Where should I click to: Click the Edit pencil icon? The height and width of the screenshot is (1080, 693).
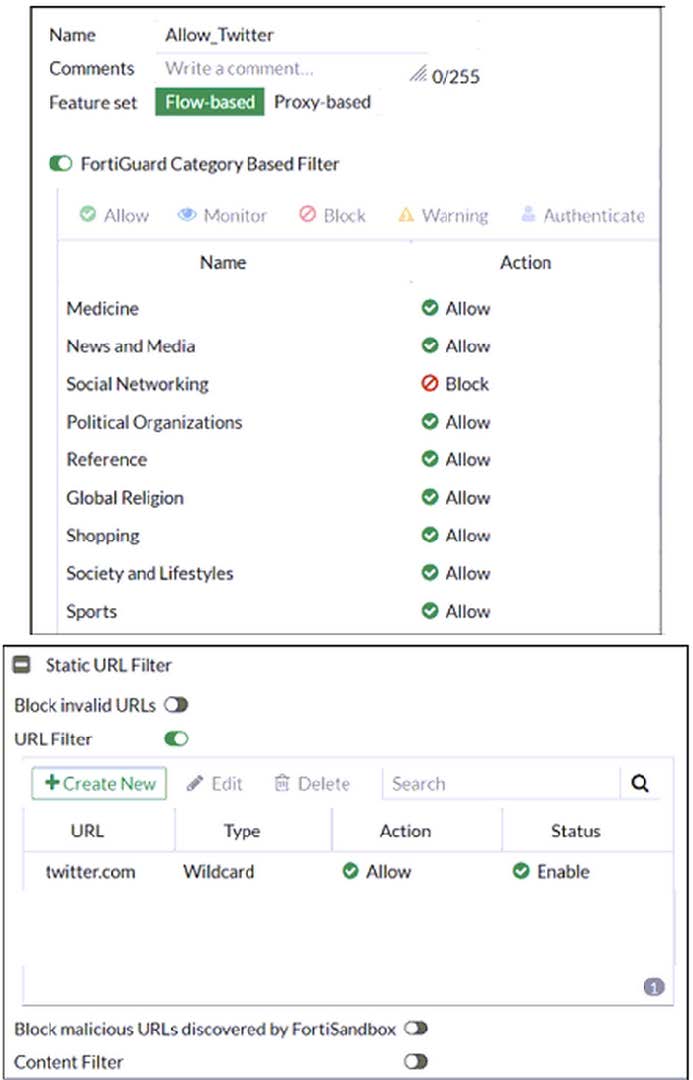[196, 784]
